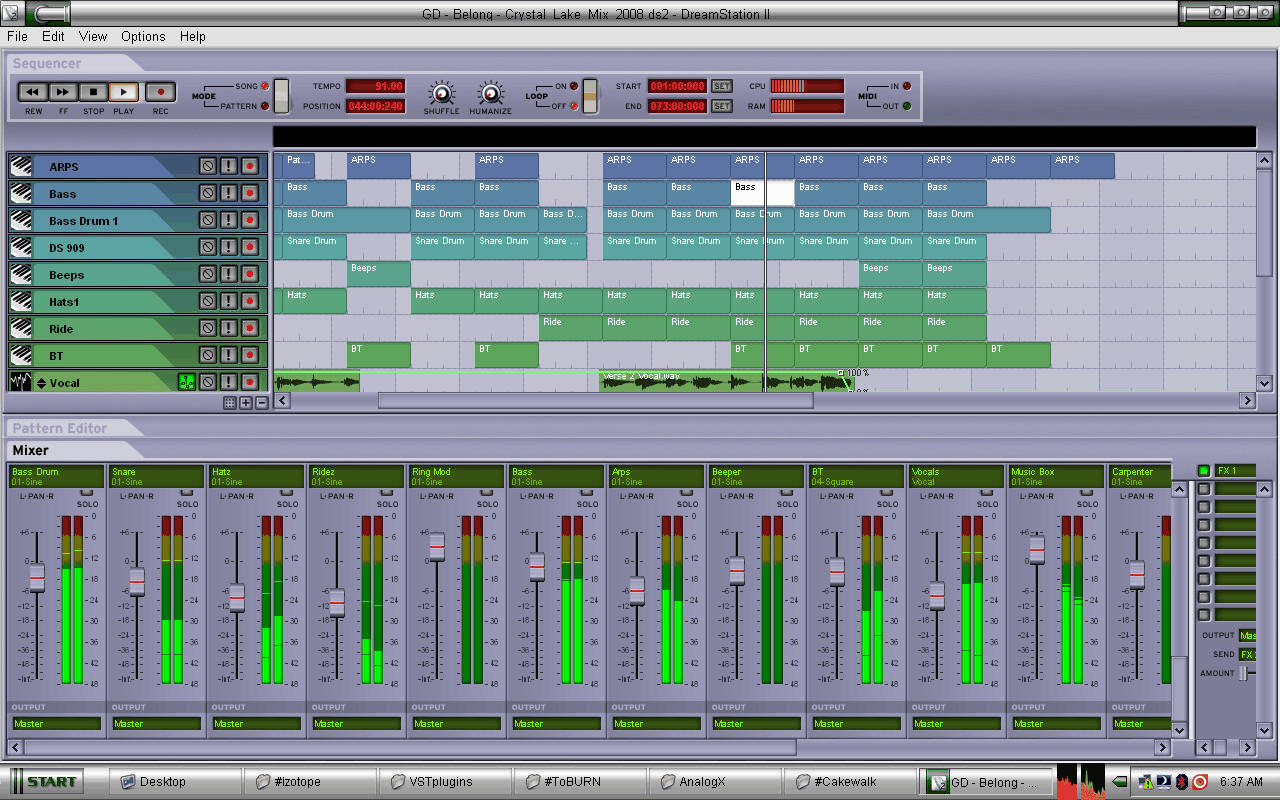The image size is (1280, 800).
Task: Click the Bluetooth icon in the system tray
Action: 1181,781
